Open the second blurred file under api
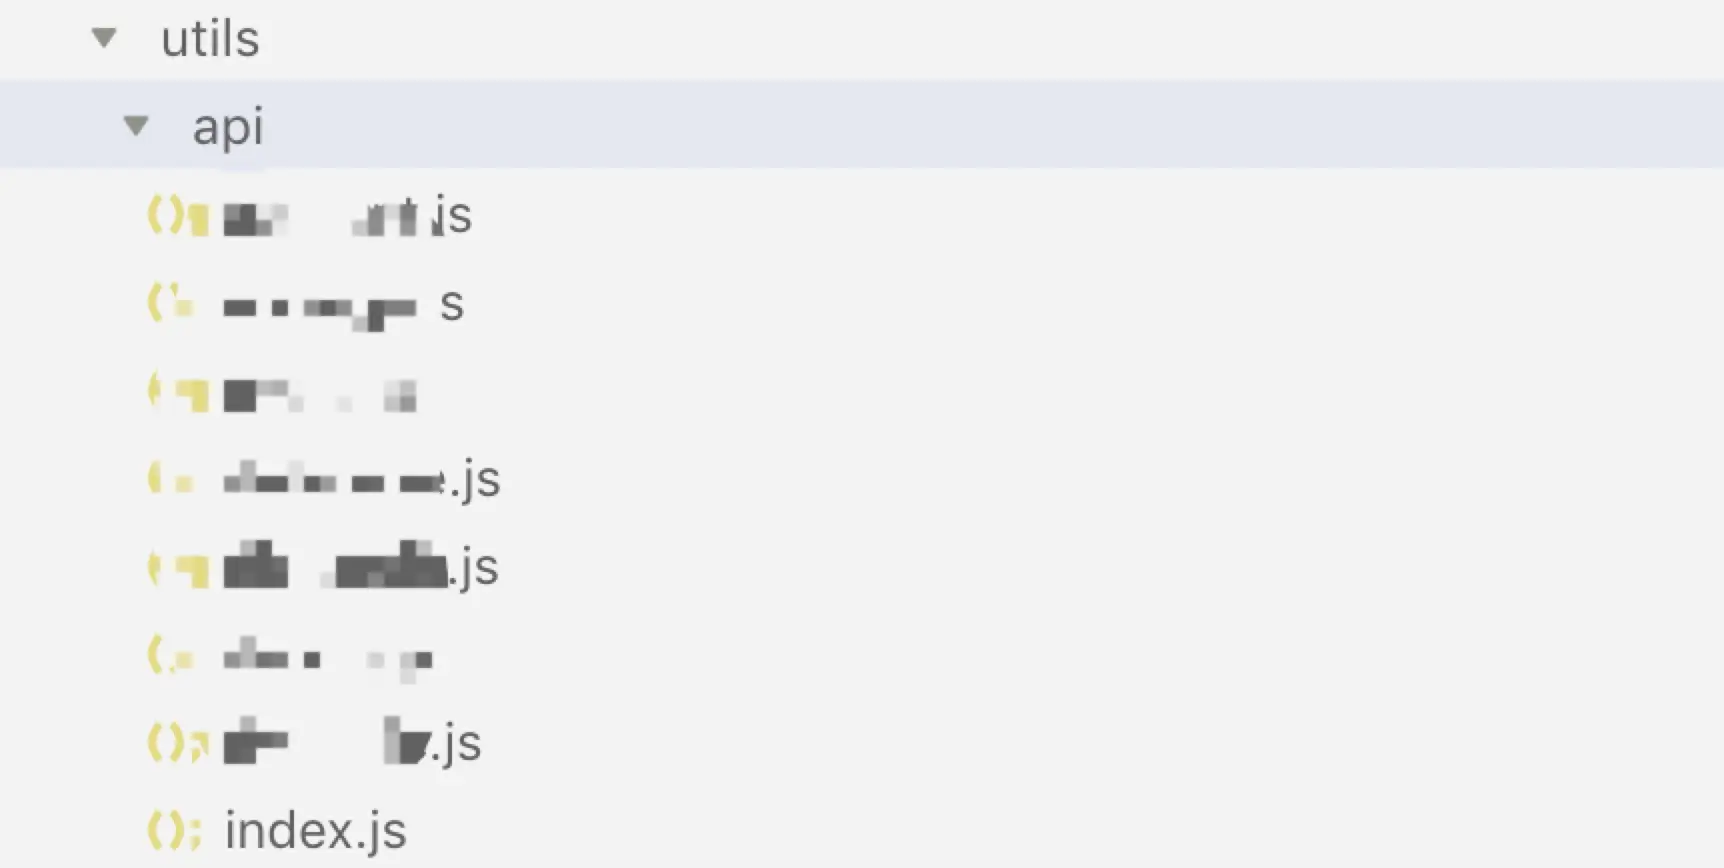The width and height of the screenshot is (1724, 868). [x=343, y=305]
